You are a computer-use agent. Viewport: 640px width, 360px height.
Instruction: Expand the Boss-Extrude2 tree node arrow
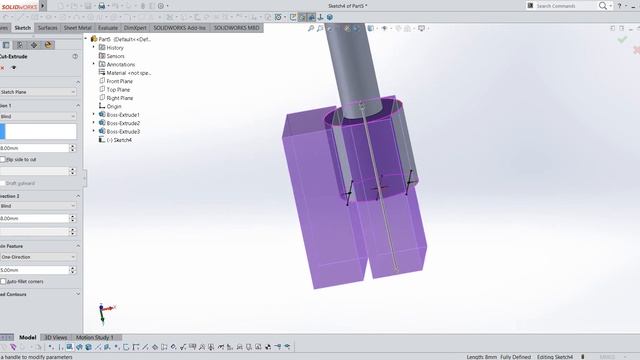pos(93,123)
